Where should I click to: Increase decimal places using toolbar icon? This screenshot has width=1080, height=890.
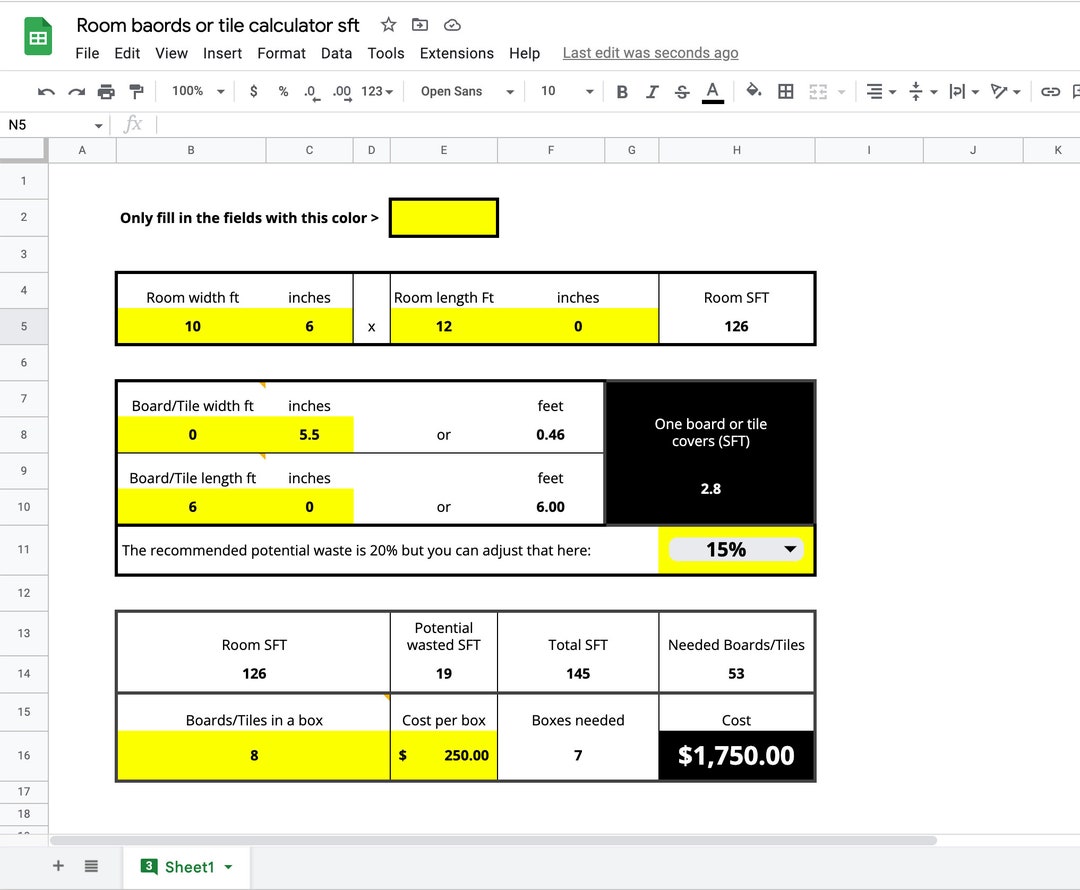[341, 91]
